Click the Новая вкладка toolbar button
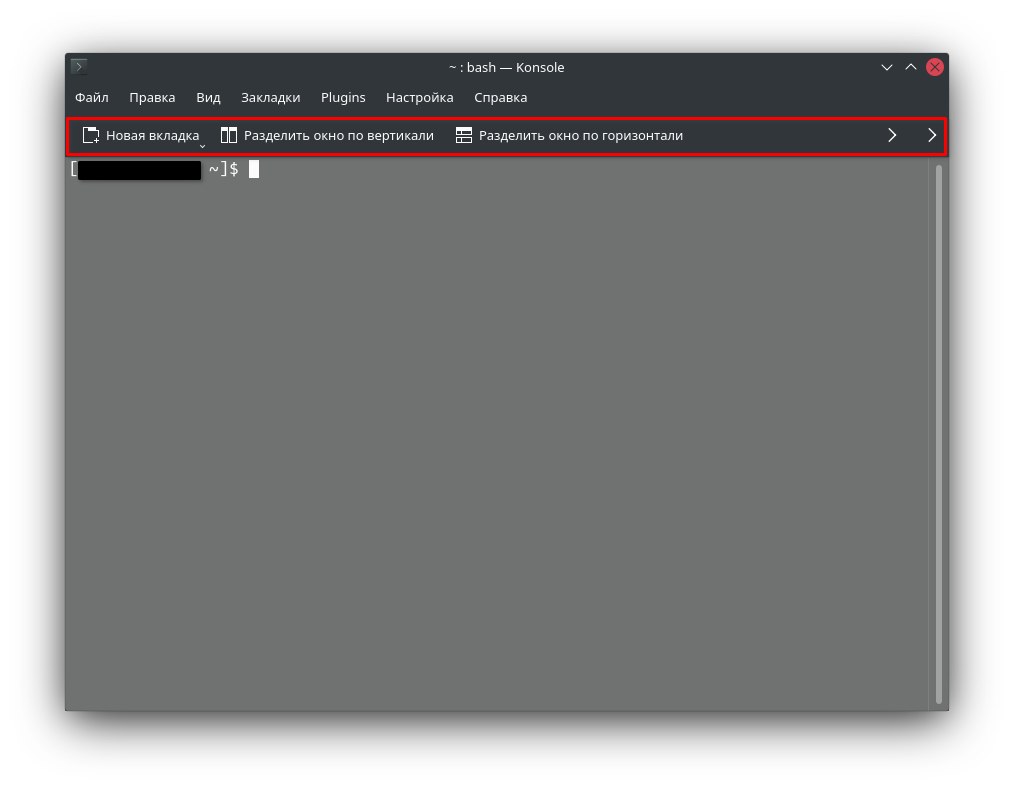This screenshot has height=788, width=1014. click(x=140, y=136)
